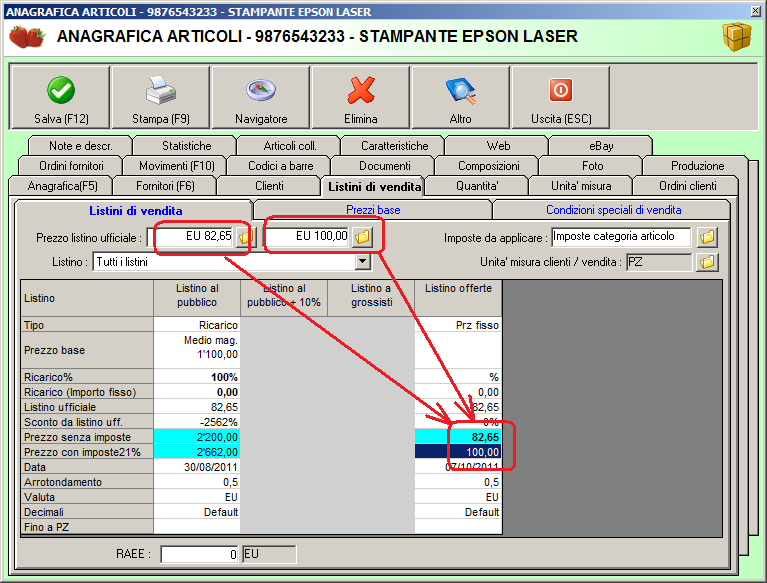Open the Quantita' tab

(x=477, y=186)
